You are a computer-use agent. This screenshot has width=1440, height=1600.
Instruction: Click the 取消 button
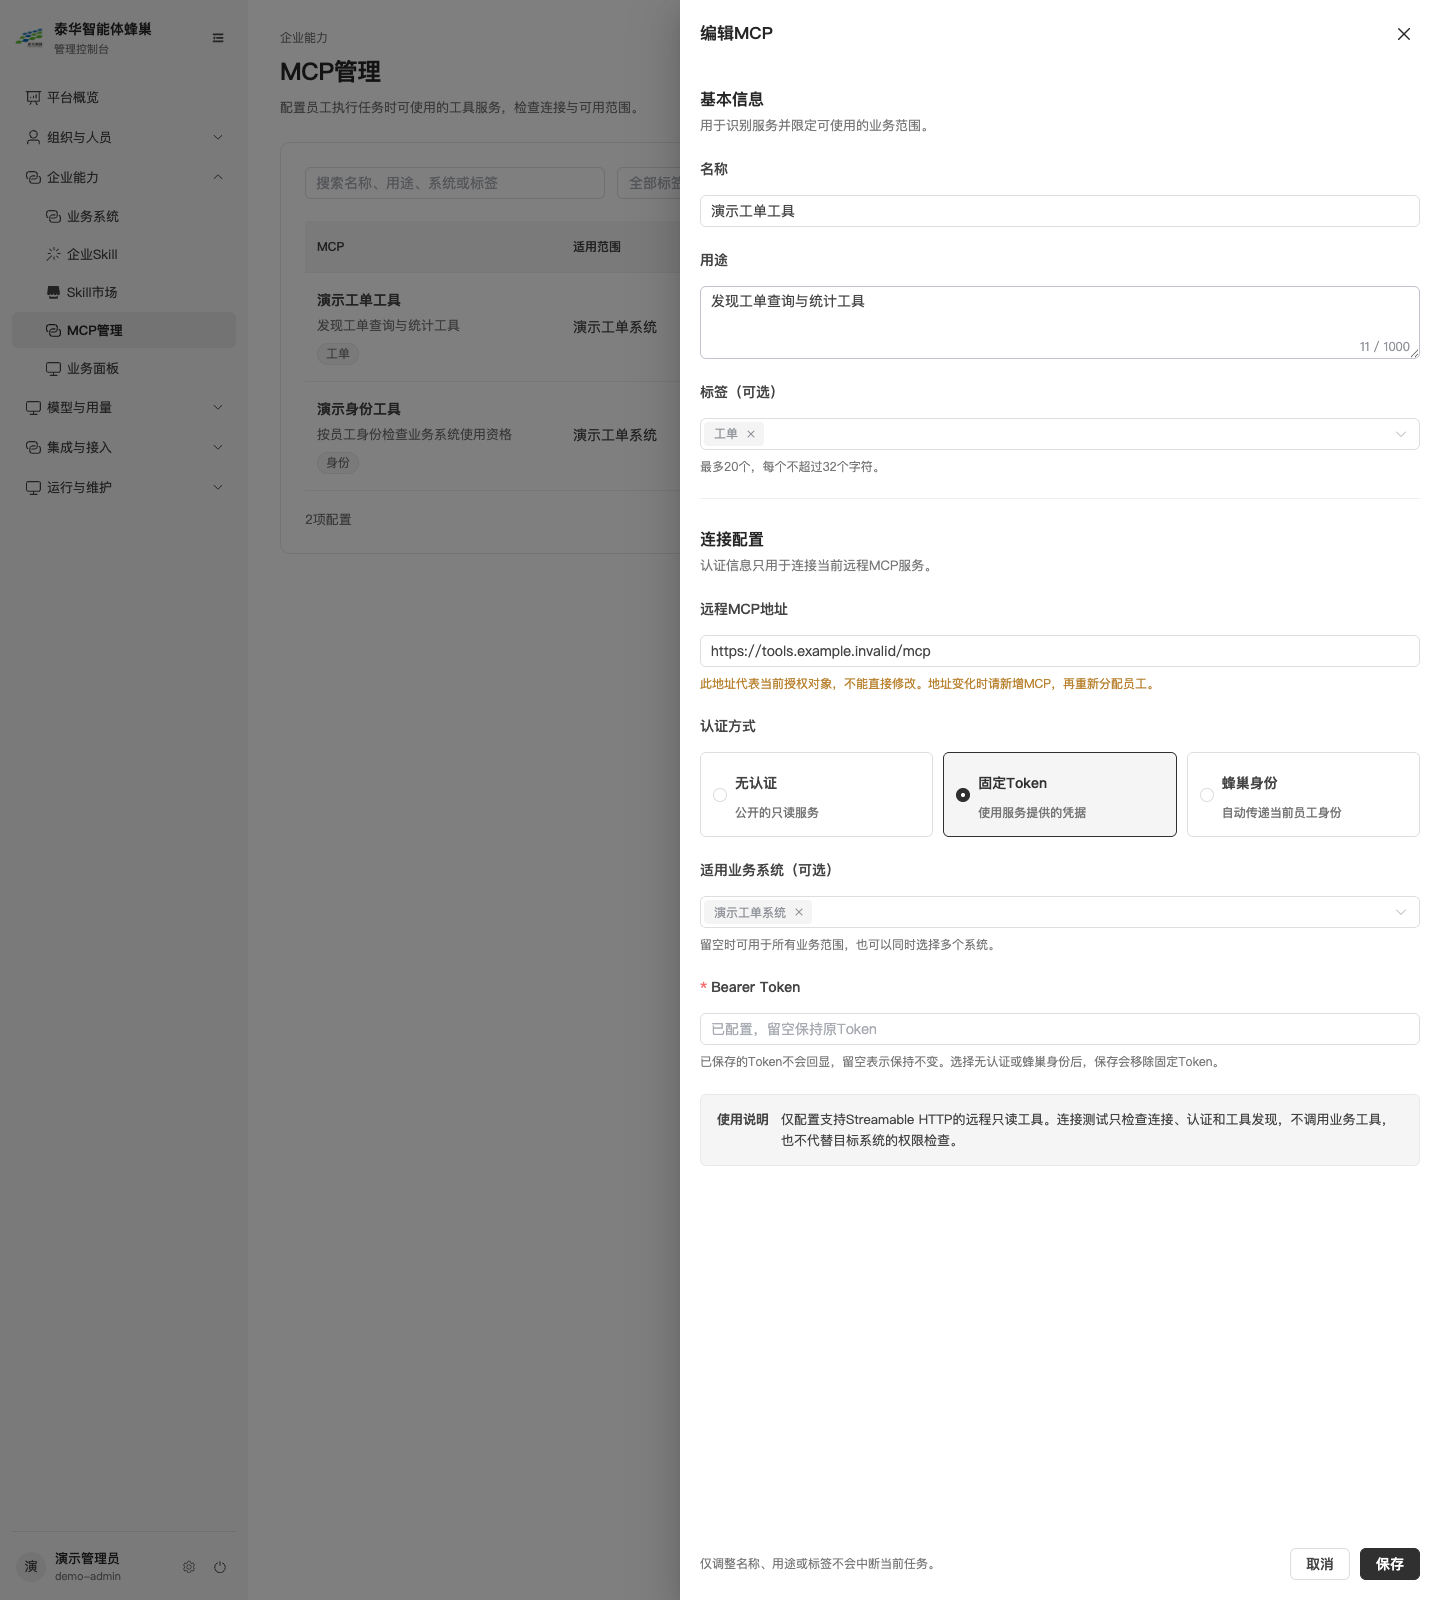pos(1320,1564)
